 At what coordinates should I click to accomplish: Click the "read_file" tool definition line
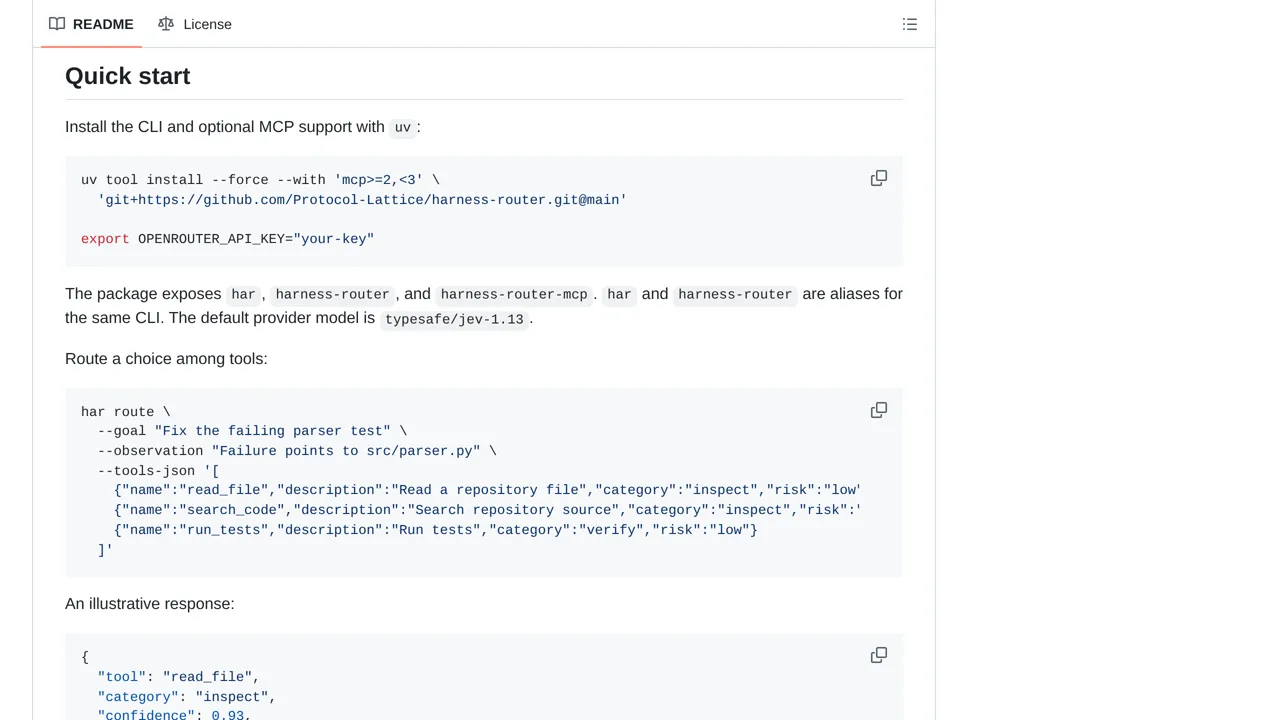pos(487,490)
